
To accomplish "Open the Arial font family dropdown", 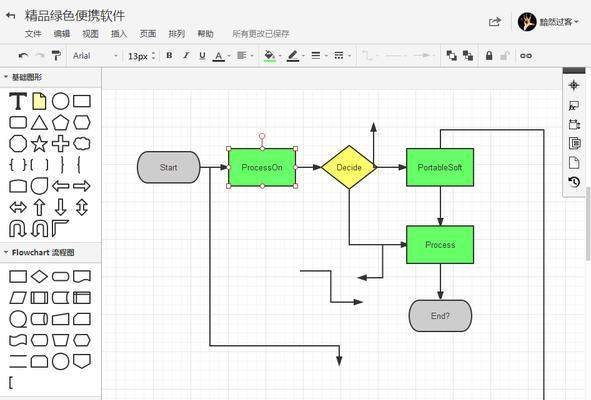I will point(95,56).
